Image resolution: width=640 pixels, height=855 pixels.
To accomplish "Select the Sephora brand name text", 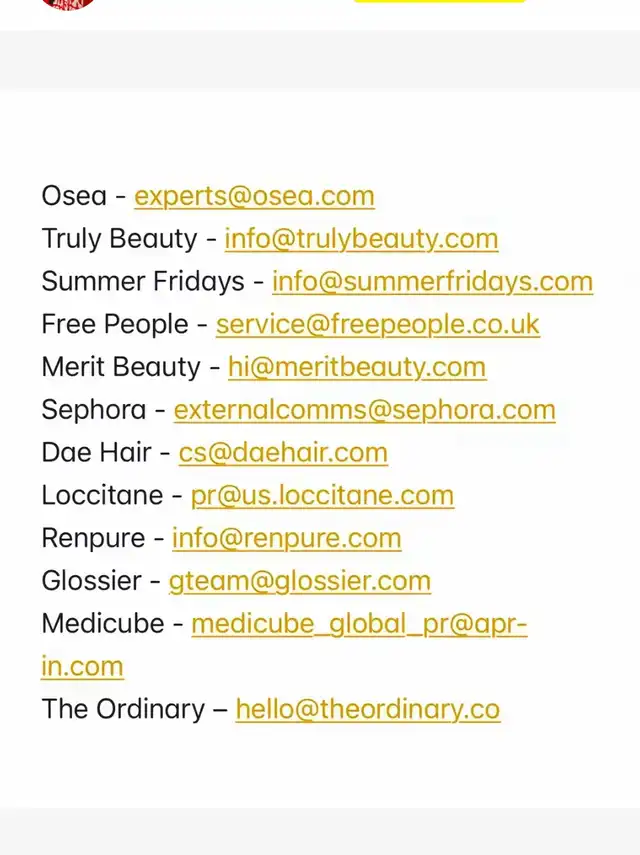I will pyautogui.click(x=94, y=410).
